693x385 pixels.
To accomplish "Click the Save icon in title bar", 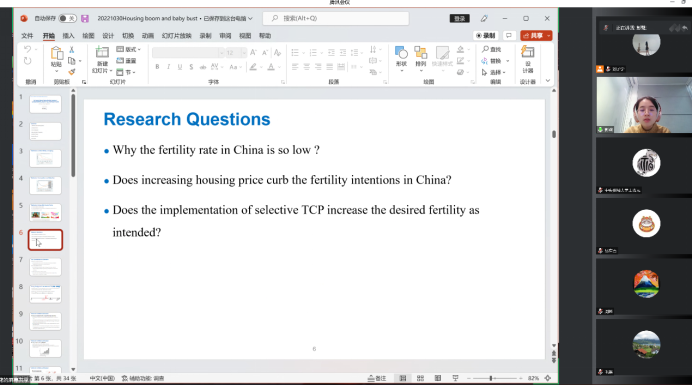I will tap(85, 19).
